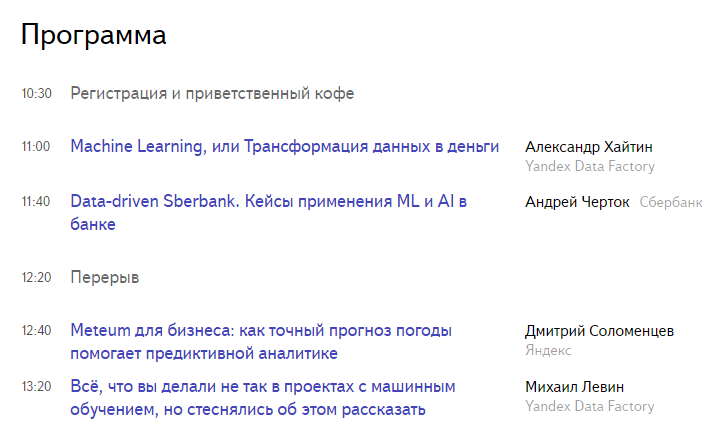Click Yandex Data Factory under Александр Хайтин
The width and height of the screenshot is (724, 439).
click(589, 167)
